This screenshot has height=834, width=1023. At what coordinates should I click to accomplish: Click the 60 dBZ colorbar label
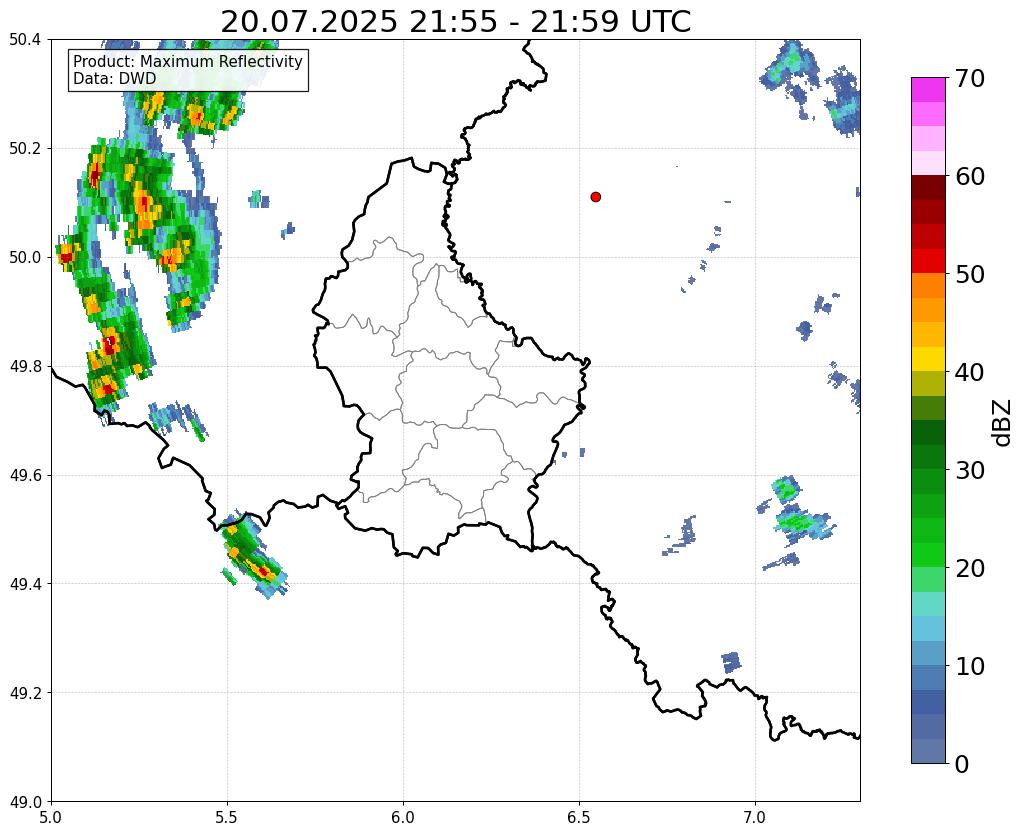tap(969, 176)
